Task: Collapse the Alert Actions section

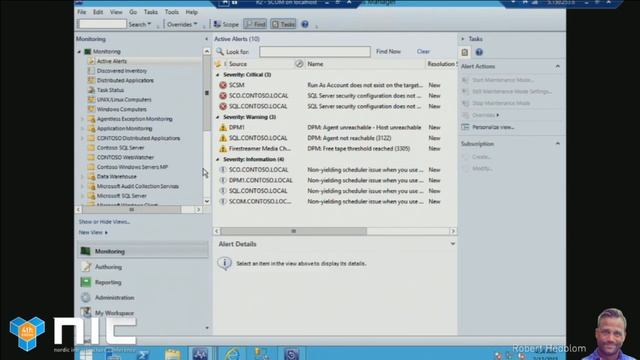Action: click(558, 66)
